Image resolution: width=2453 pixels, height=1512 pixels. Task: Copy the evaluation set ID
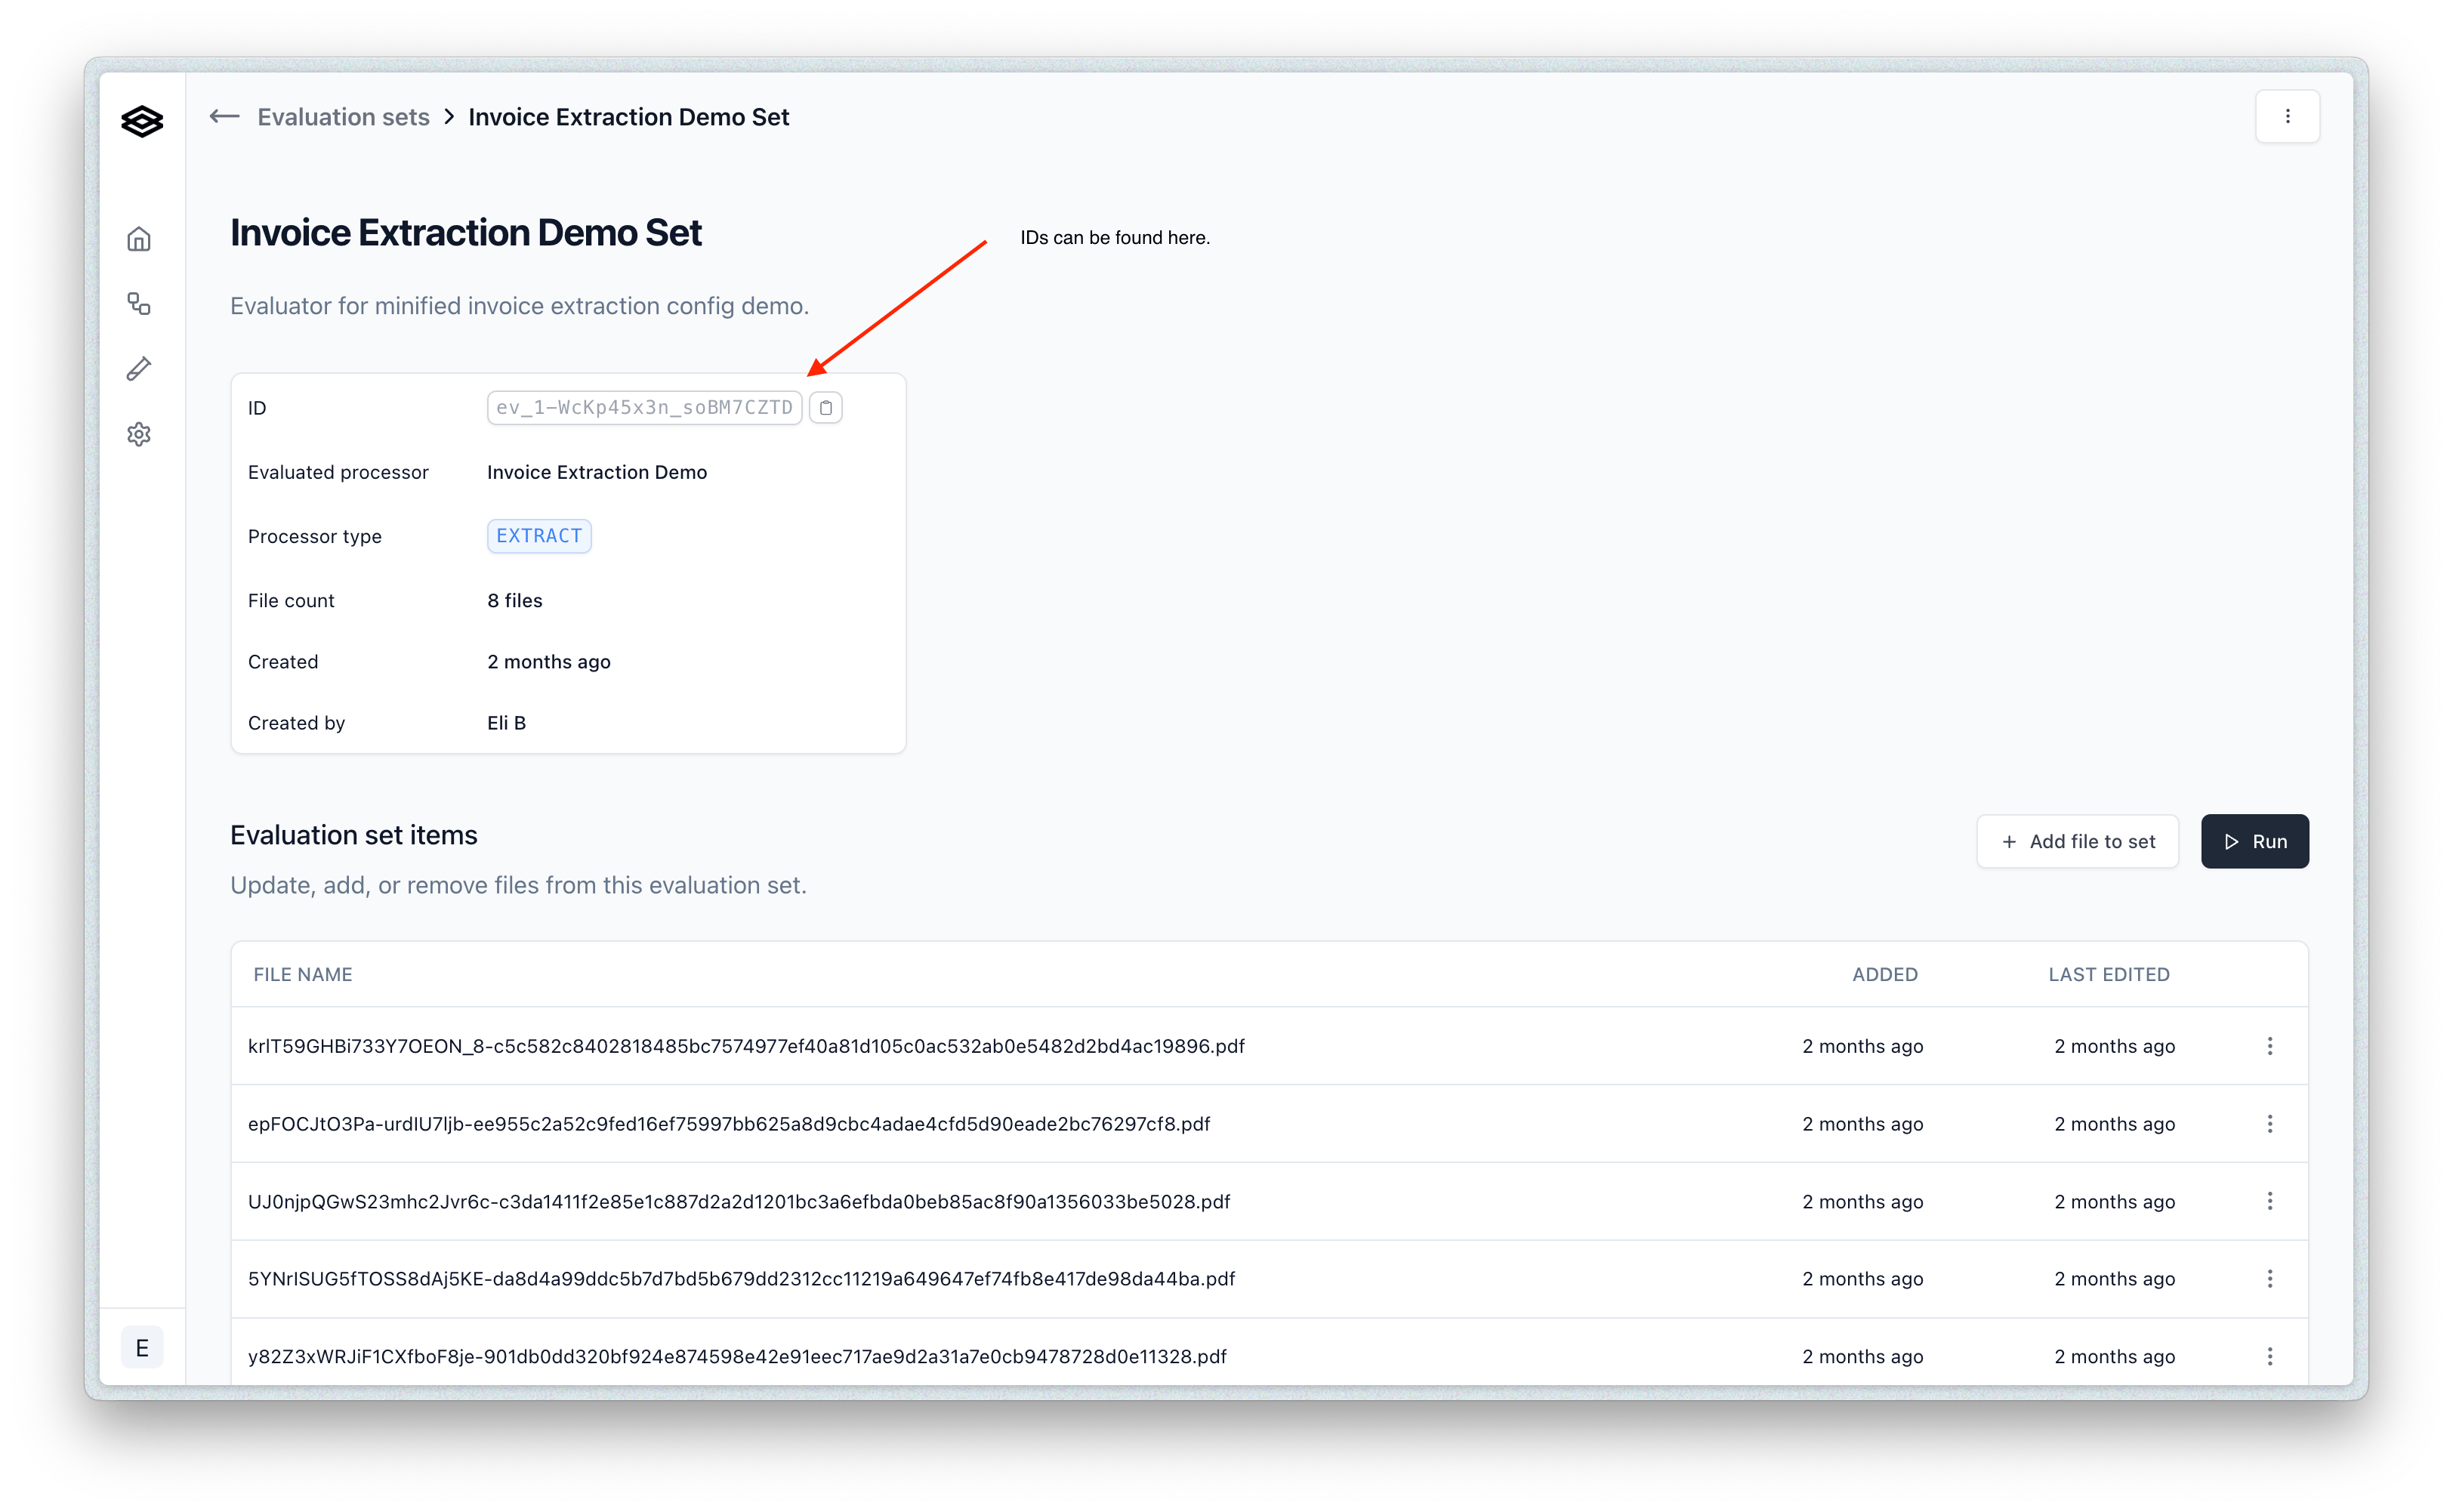pyautogui.click(x=825, y=408)
